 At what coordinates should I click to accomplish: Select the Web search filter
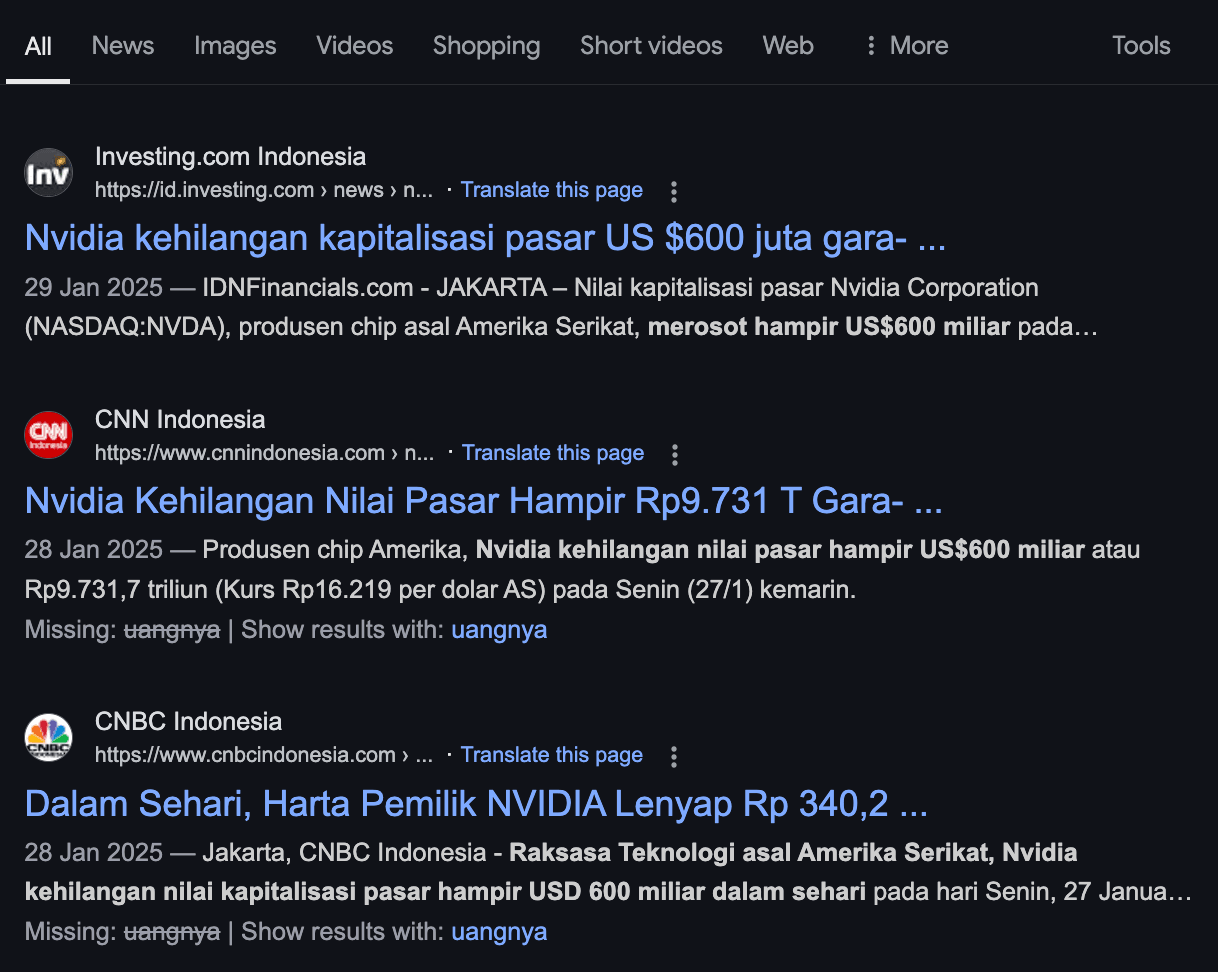(x=787, y=45)
